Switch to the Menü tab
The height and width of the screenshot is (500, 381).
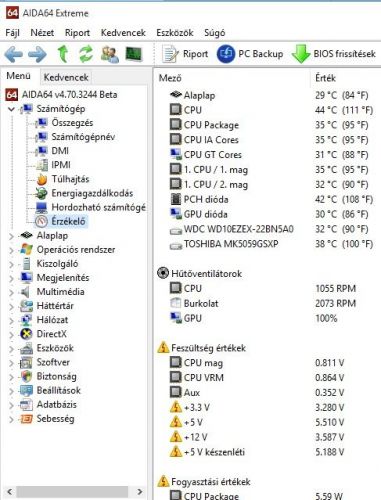click(x=19, y=76)
